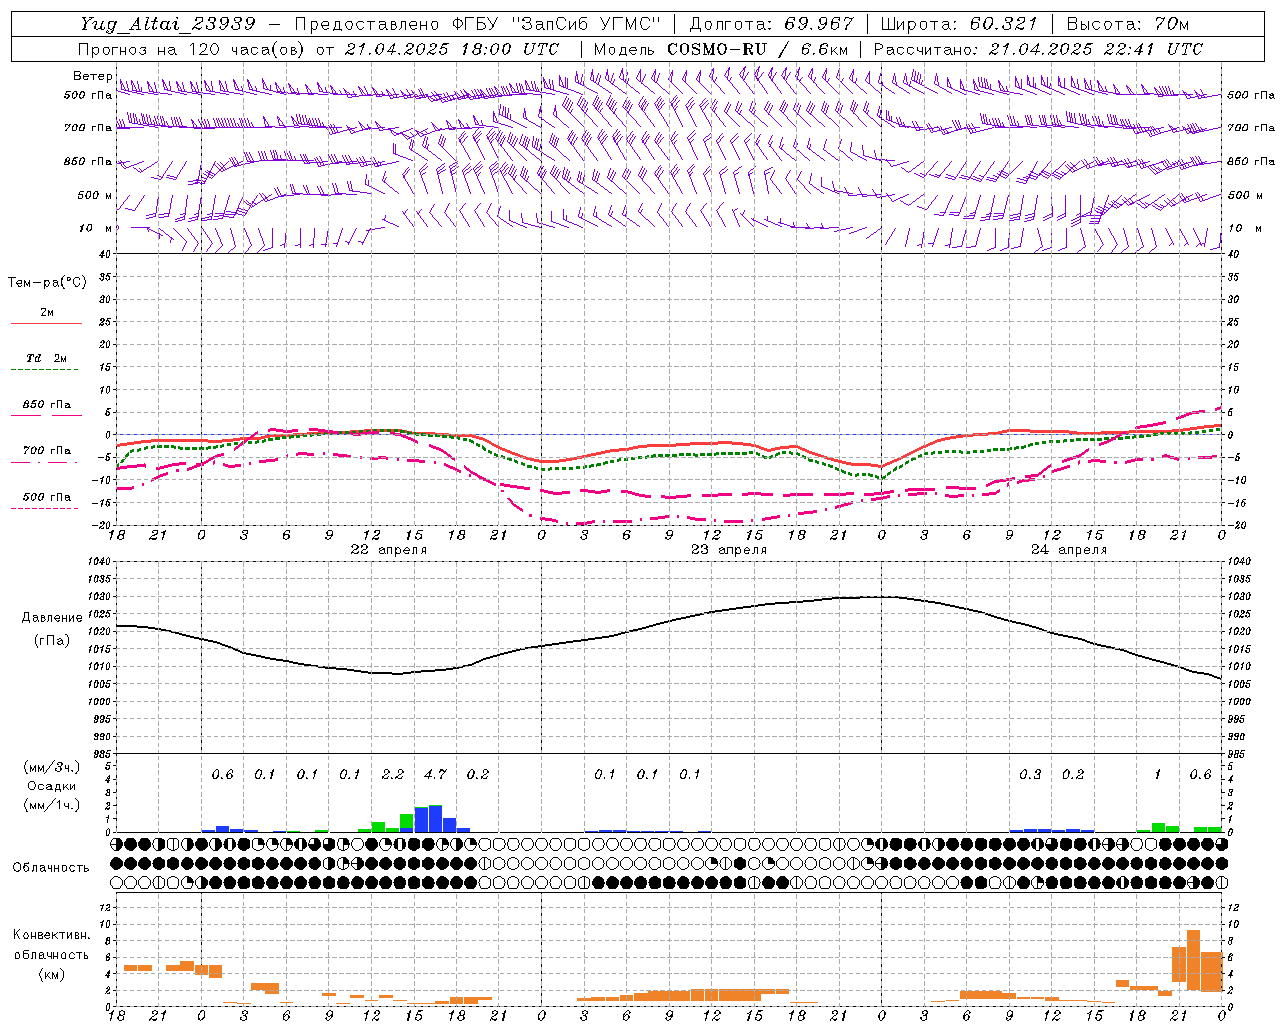The height and width of the screenshot is (1024, 1280).
Task: Click the tallest orange convective cloud bar
Action: (1193, 961)
